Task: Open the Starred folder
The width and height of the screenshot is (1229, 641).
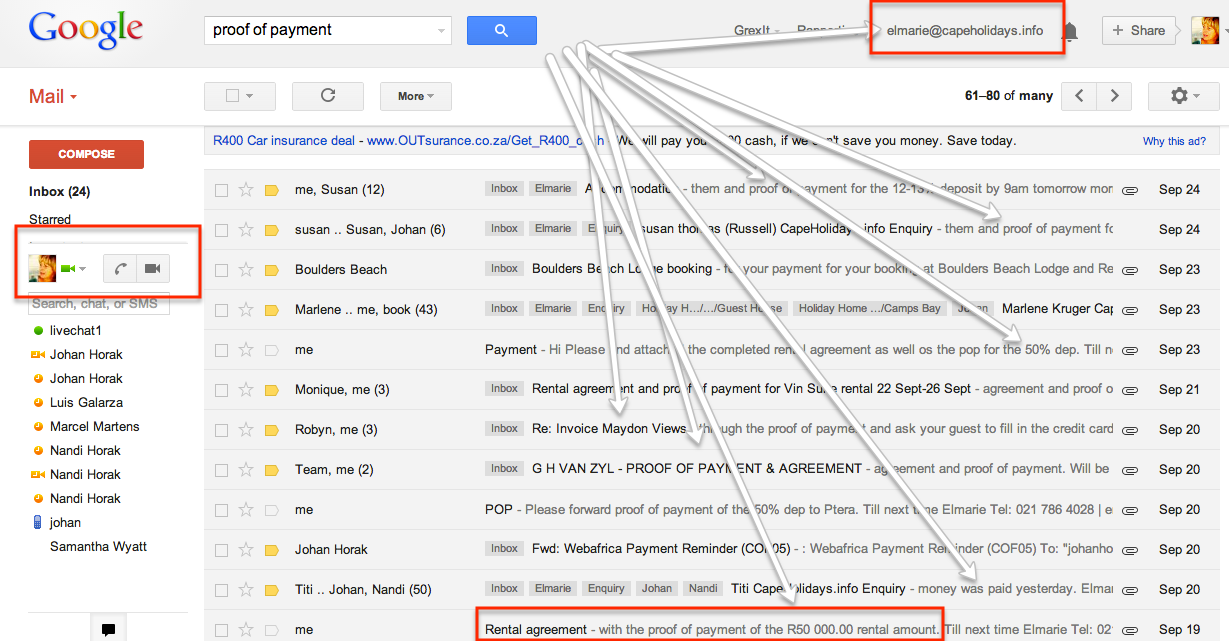Action: [50, 219]
